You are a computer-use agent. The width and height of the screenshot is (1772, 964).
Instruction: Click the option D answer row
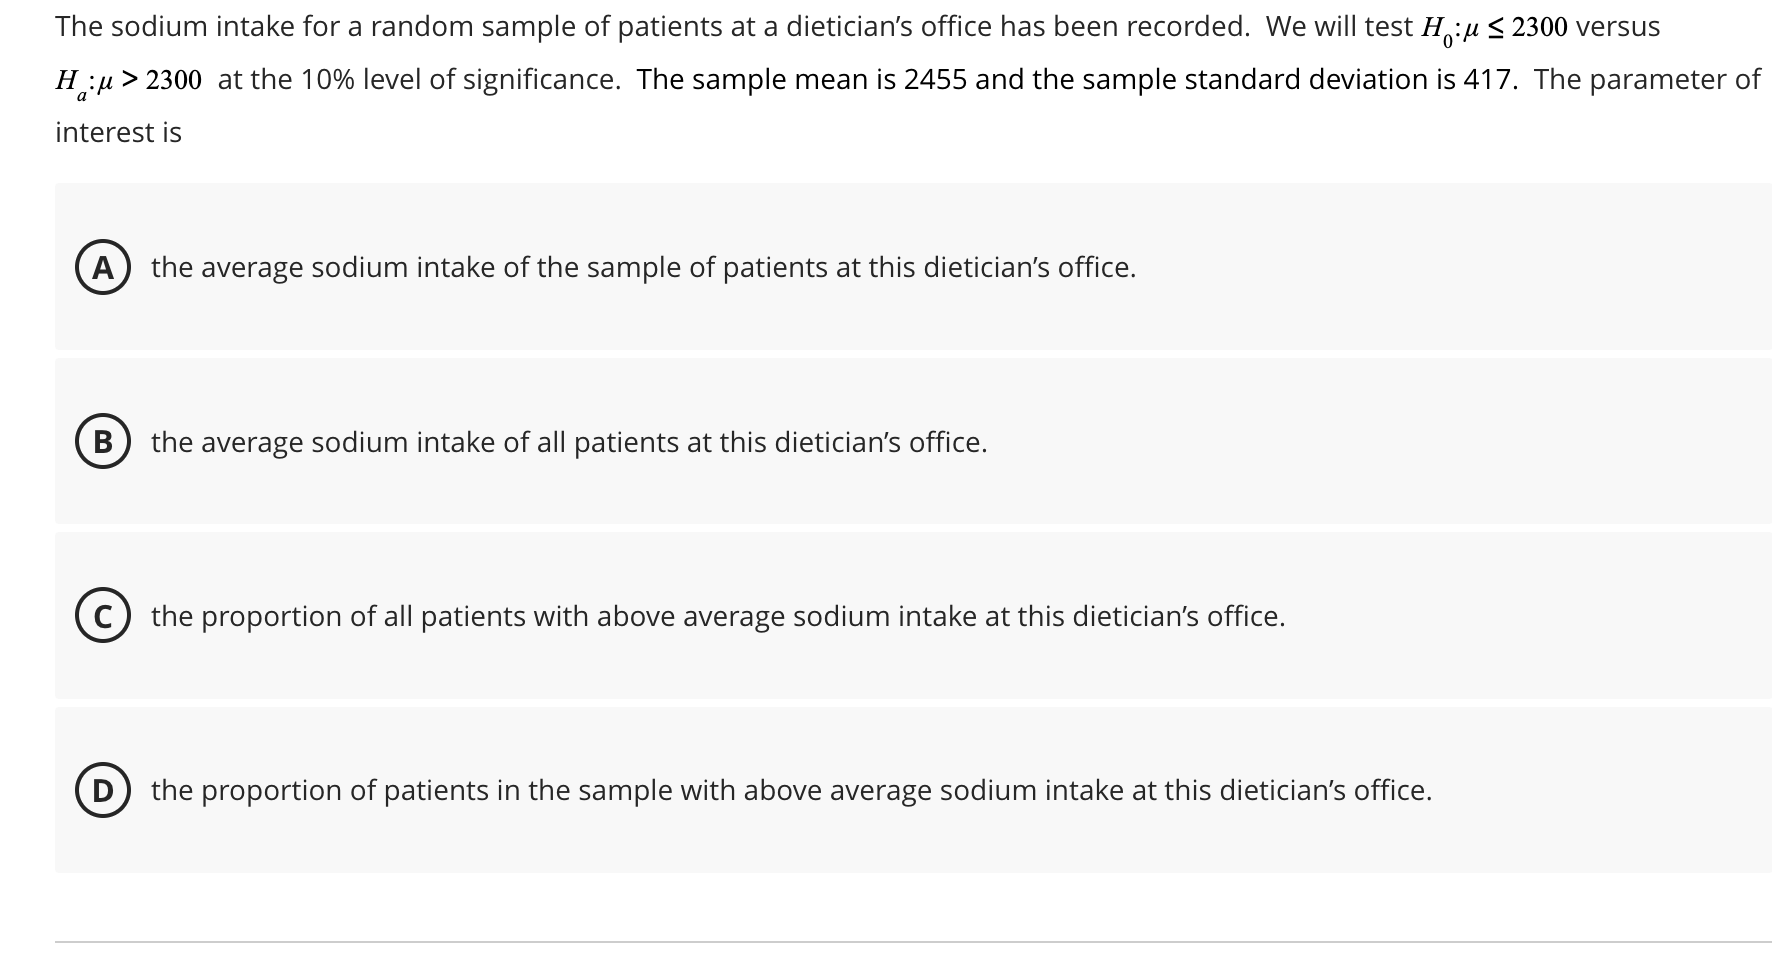tap(900, 791)
